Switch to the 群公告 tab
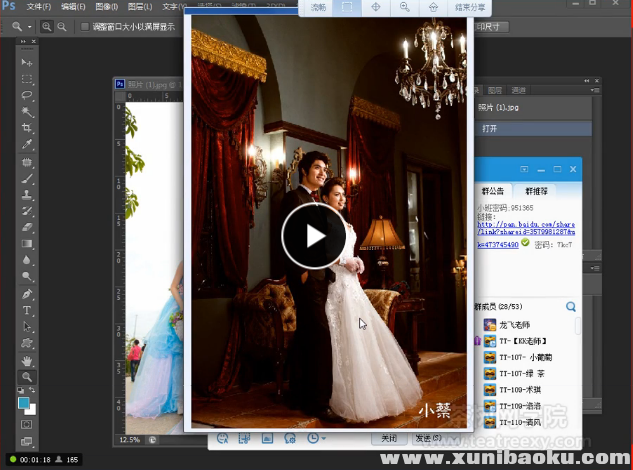The image size is (633, 470). 491,190
